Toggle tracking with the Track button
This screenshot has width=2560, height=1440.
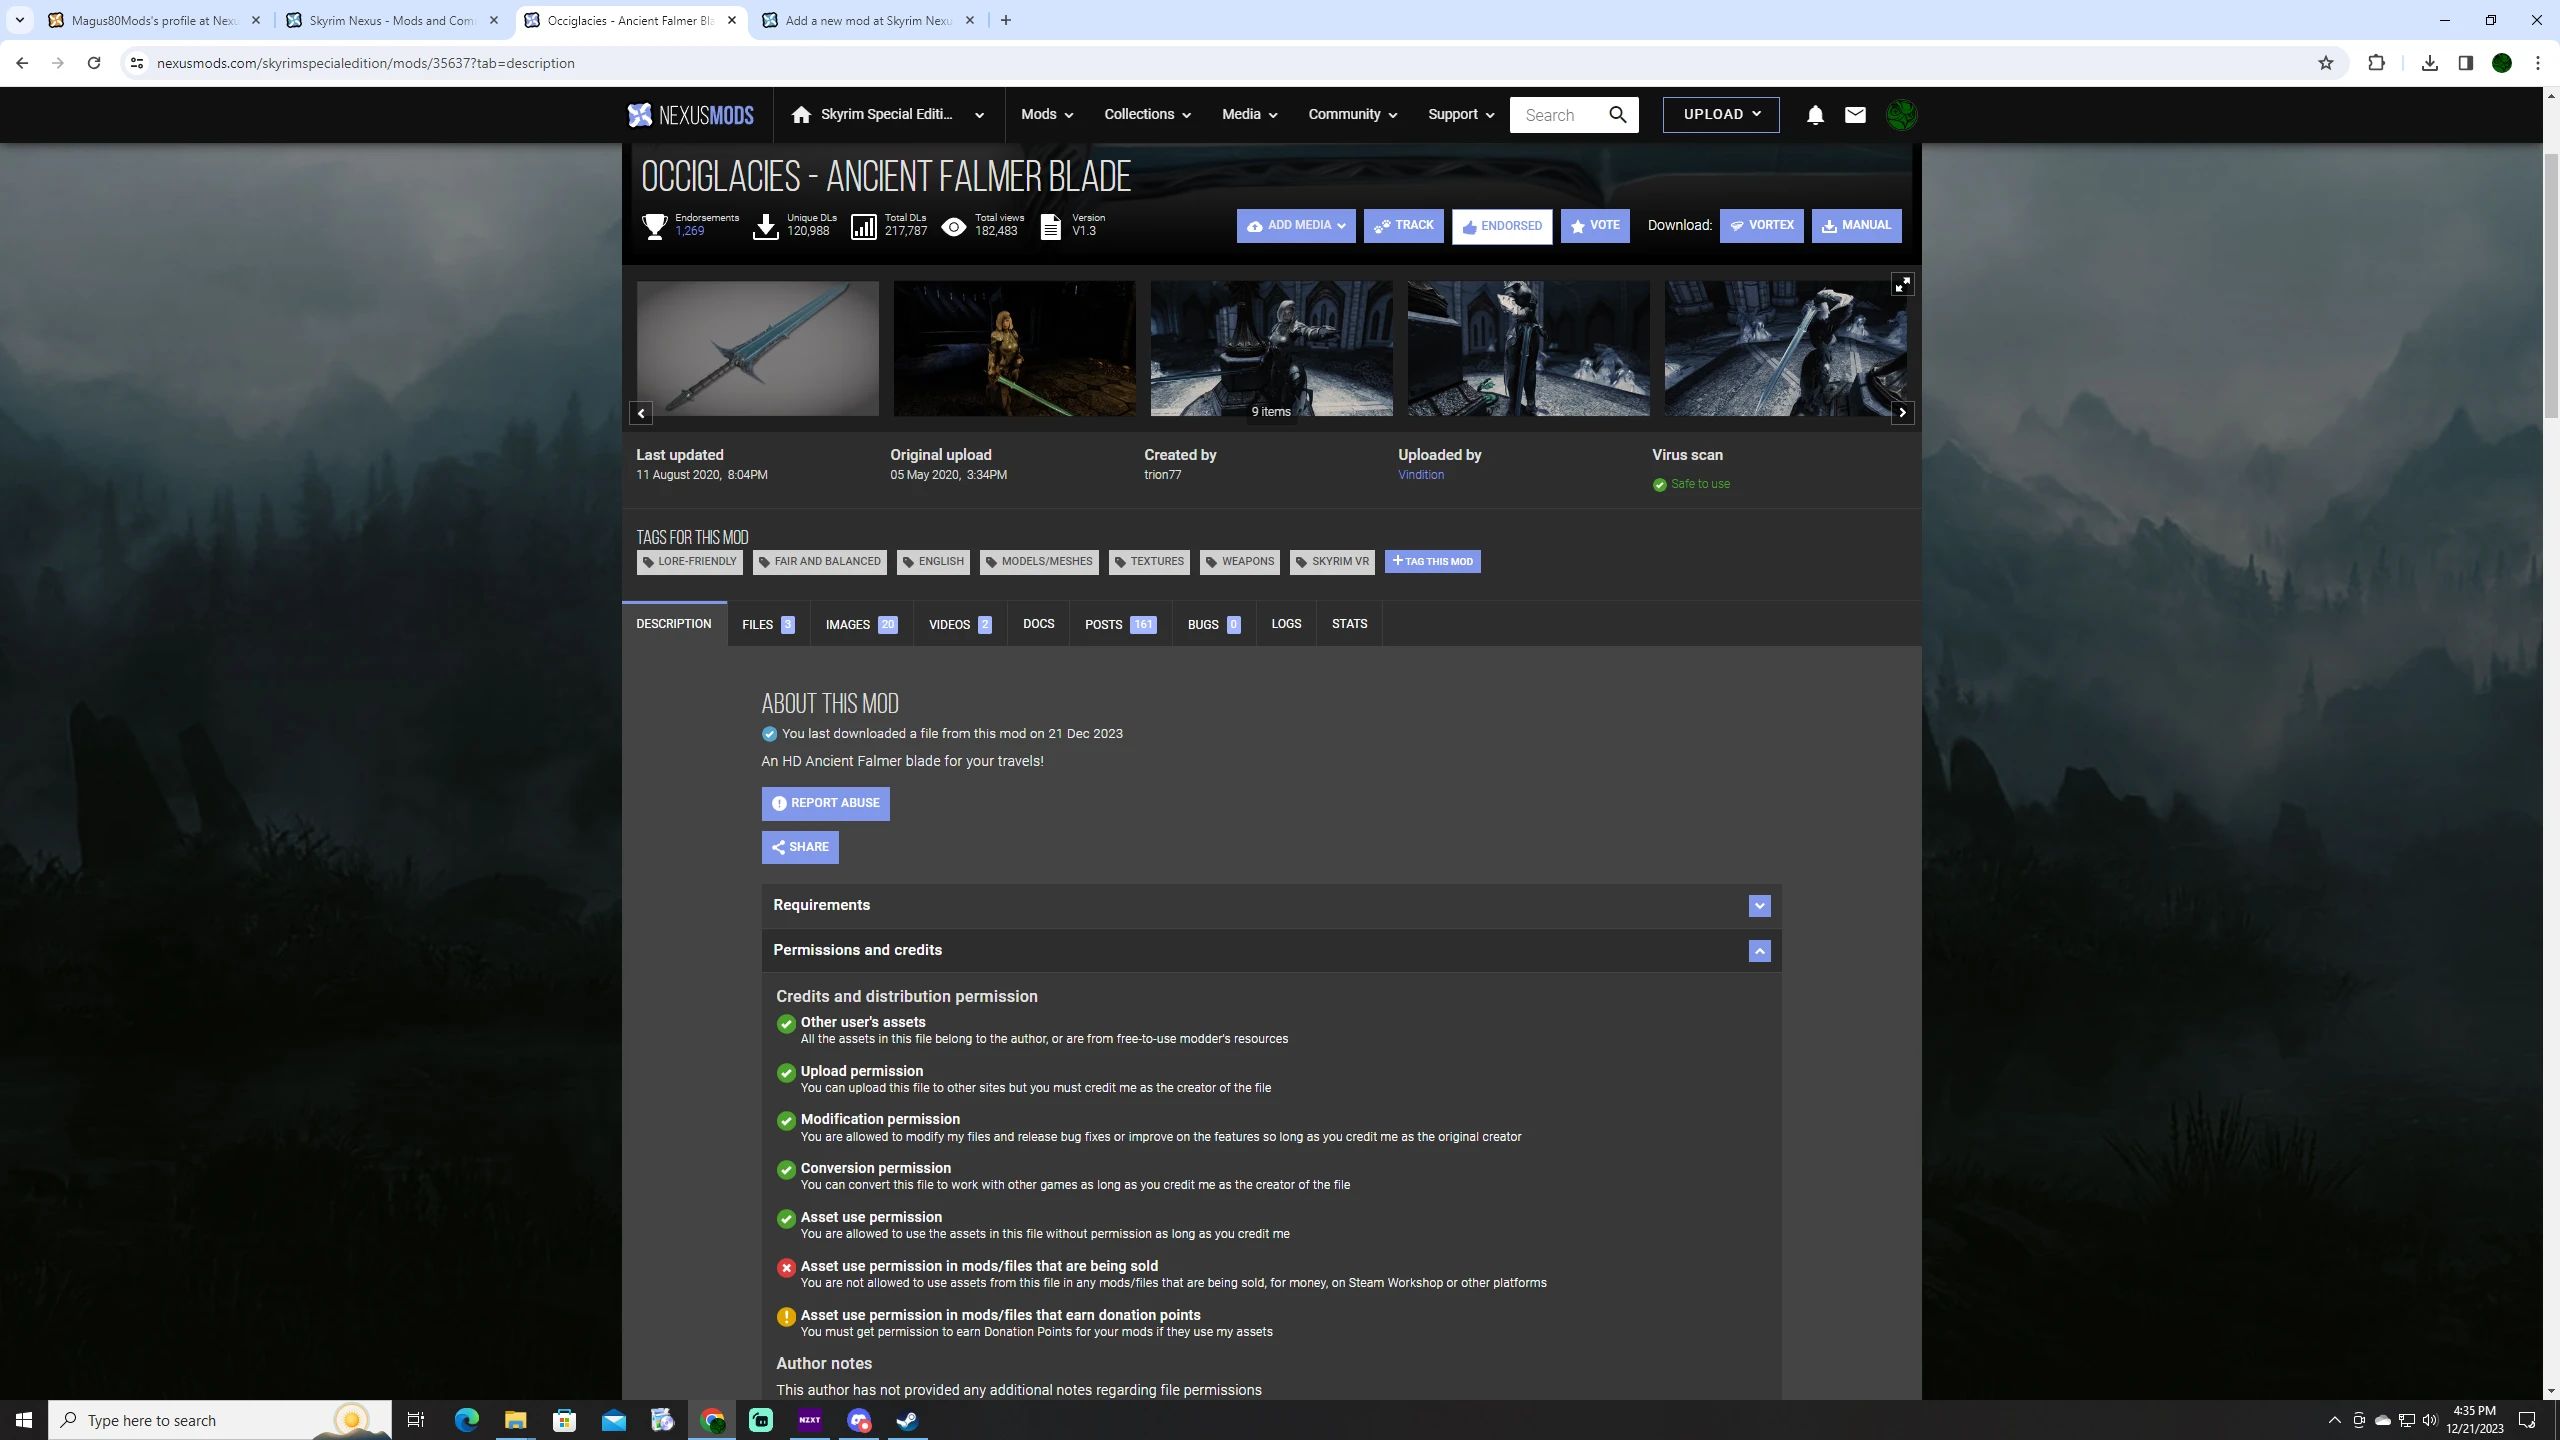coord(1403,226)
